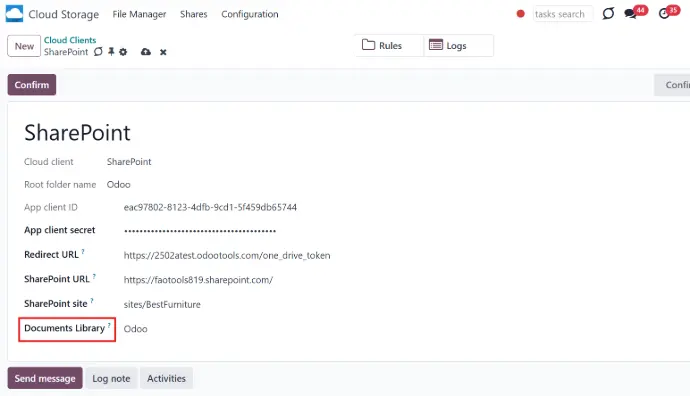Click the X discard icon in breadcrumb
Image resolution: width=690 pixels, height=396 pixels.
pyautogui.click(x=163, y=52)
